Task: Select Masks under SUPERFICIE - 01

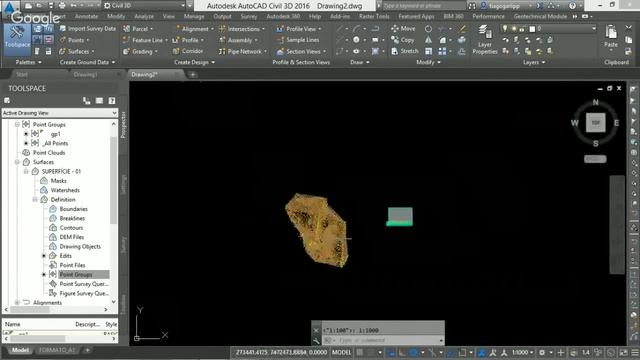Action: [58, 181]
